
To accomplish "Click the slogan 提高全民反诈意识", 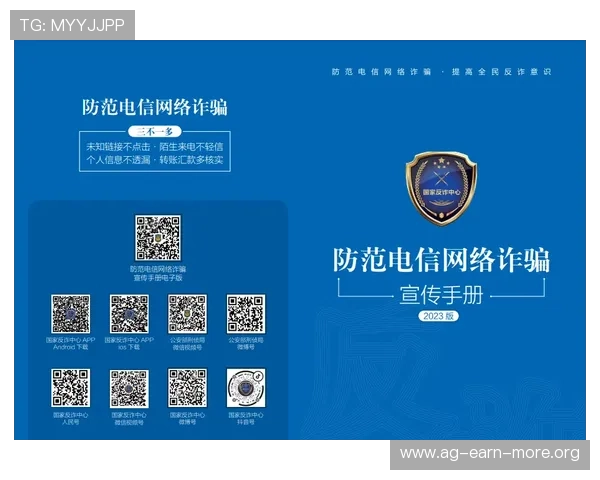I will [501, 72].
